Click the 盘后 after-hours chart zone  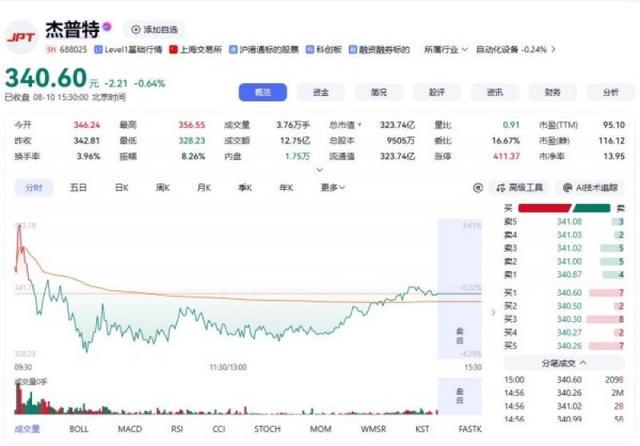pos(460,288)
